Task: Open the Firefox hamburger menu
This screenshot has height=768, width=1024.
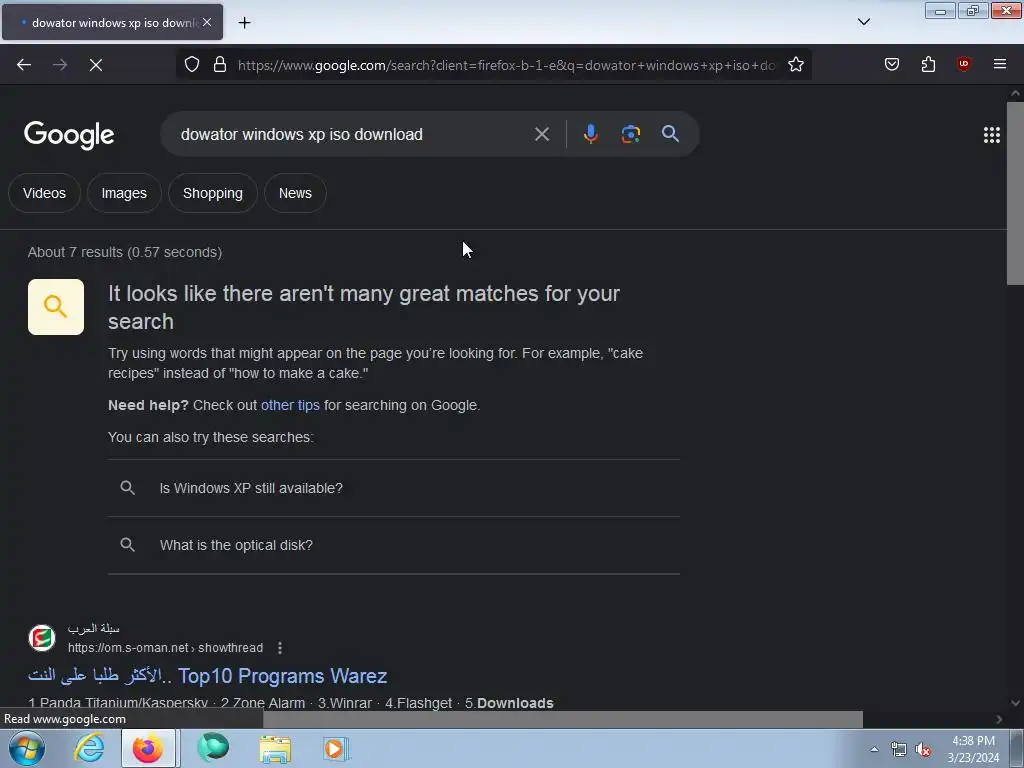Action: click(1000, 64)
